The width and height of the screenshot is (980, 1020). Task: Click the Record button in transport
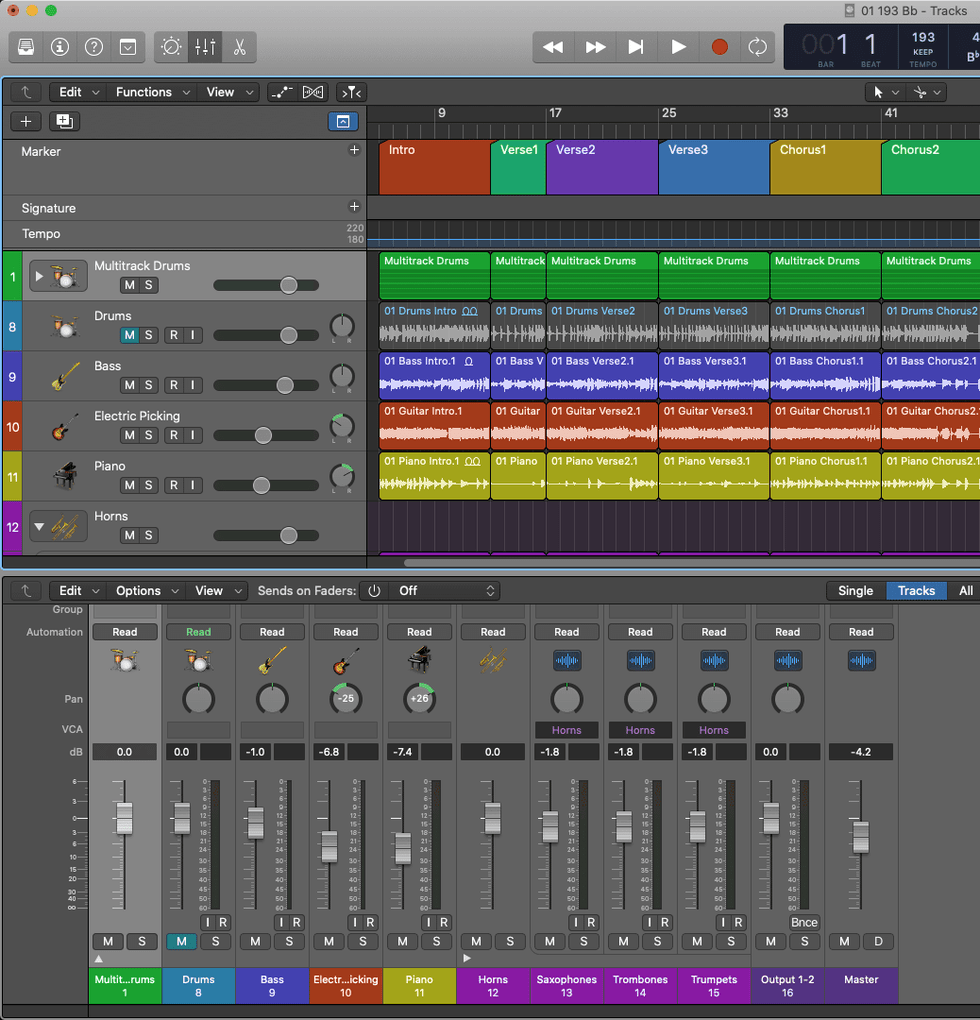click(719, 47)
